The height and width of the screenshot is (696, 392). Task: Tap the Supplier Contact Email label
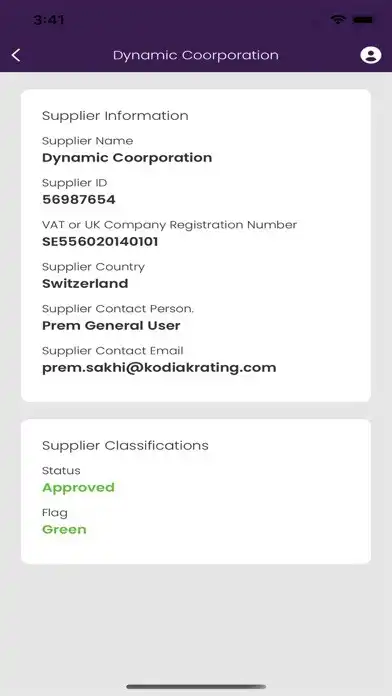[113, 351]
